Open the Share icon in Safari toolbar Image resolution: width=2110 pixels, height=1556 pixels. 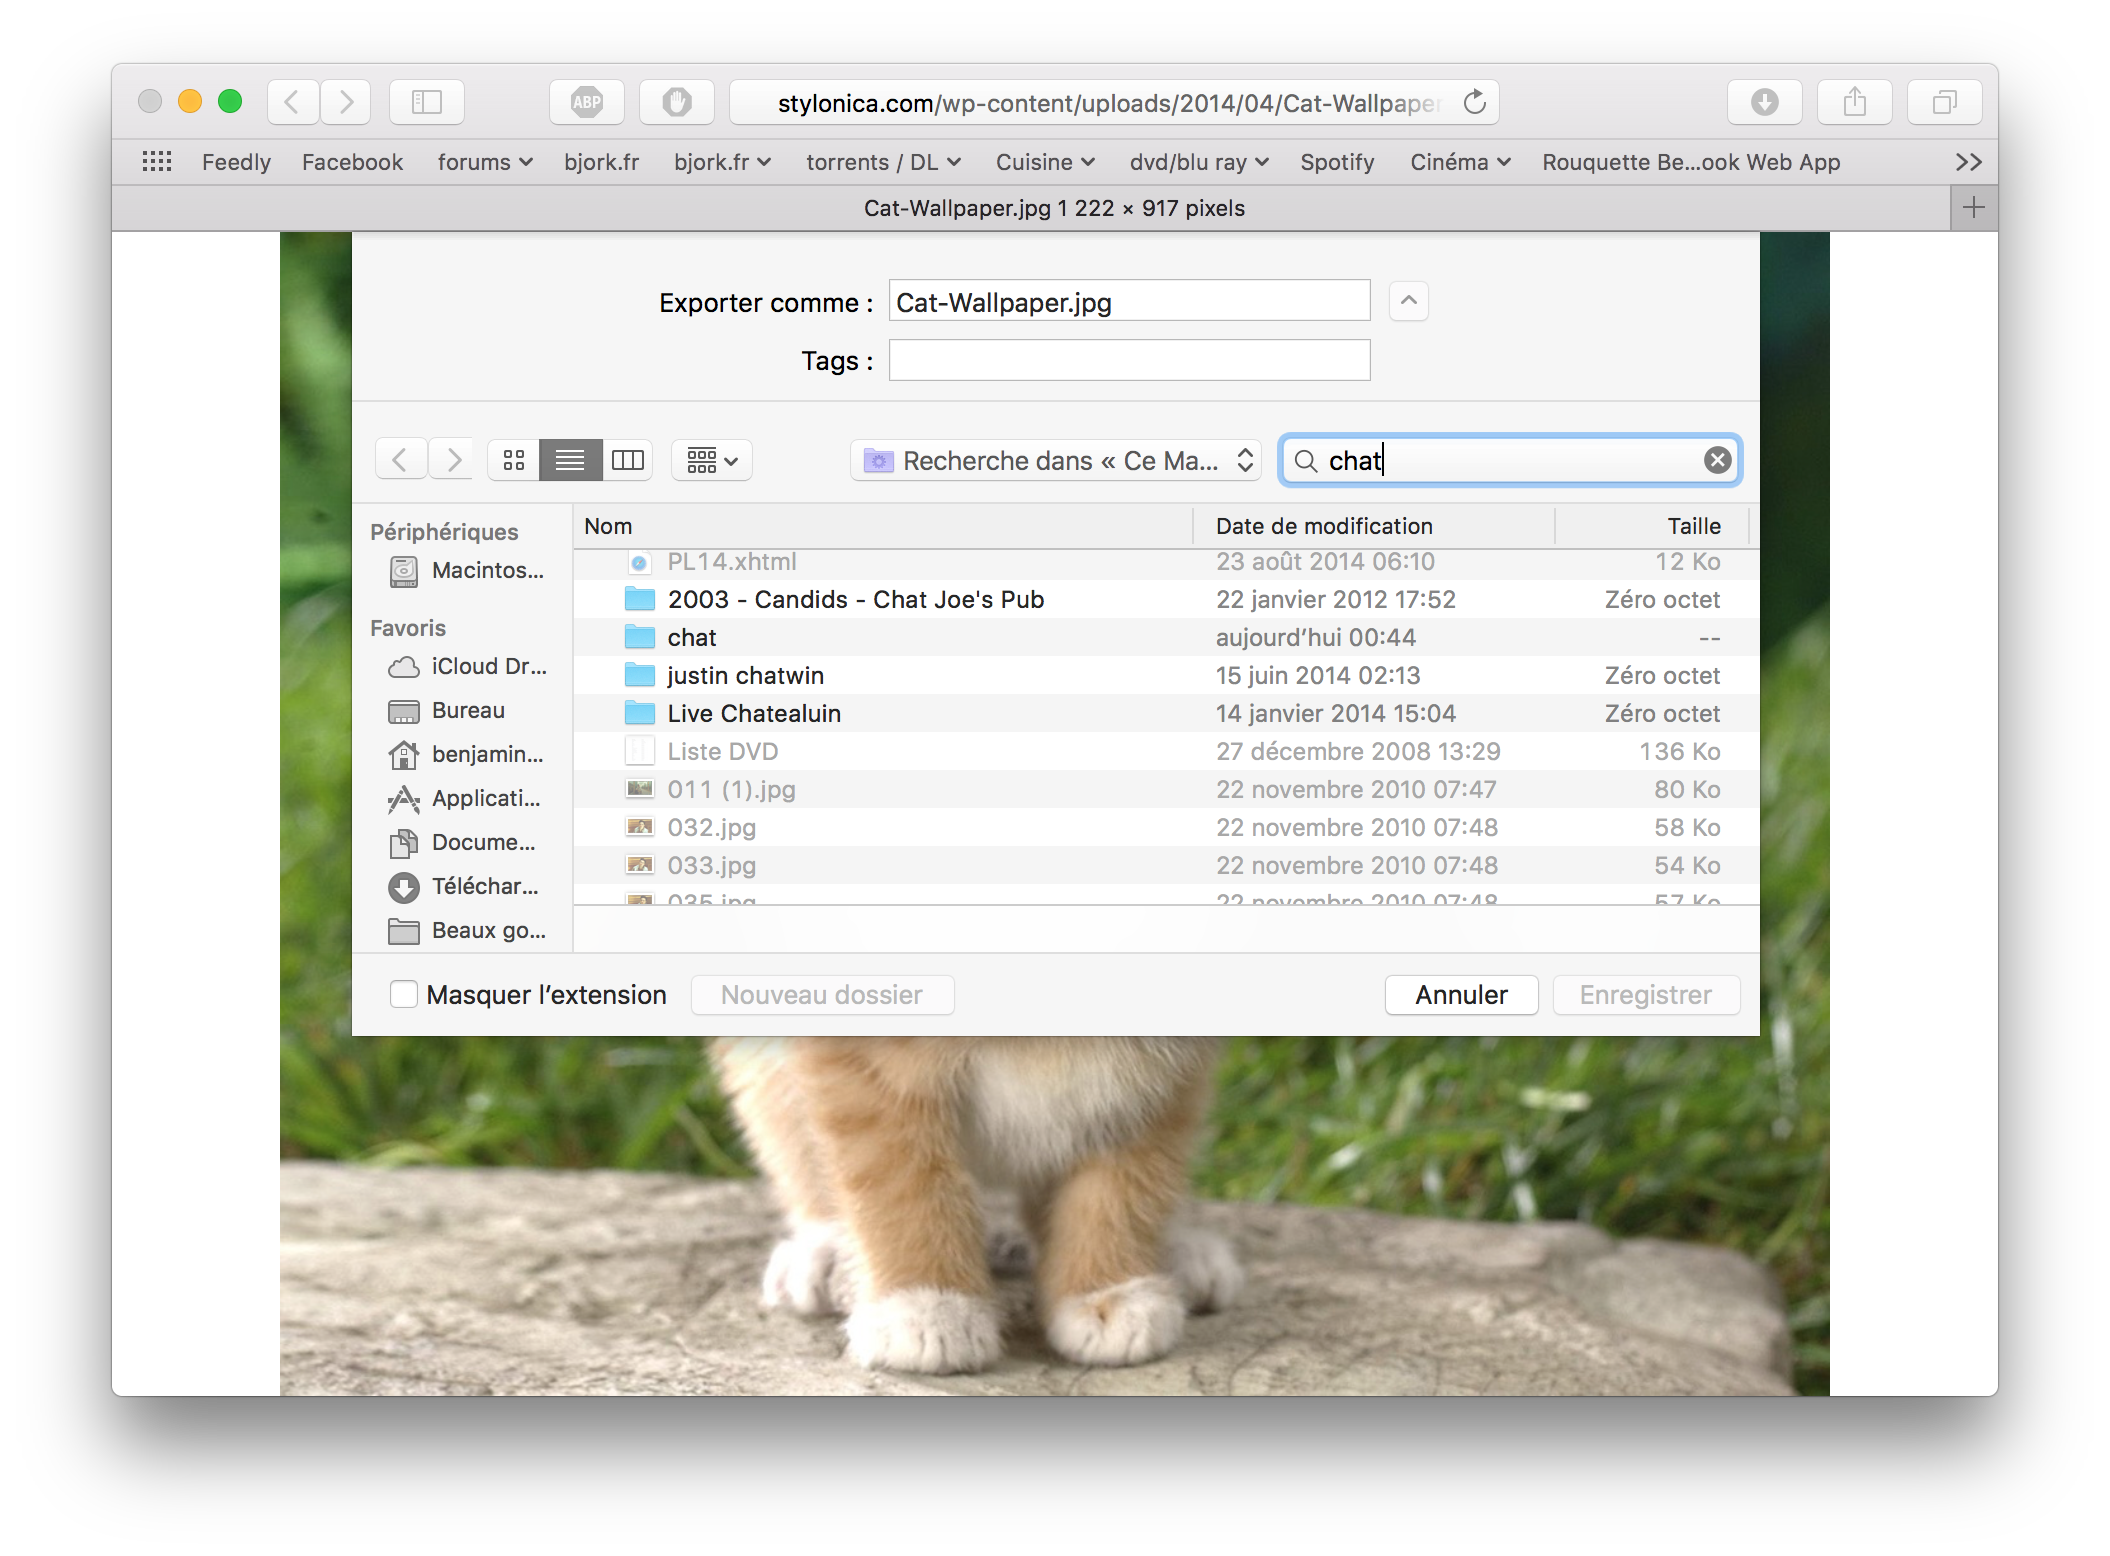[1854, 102]
